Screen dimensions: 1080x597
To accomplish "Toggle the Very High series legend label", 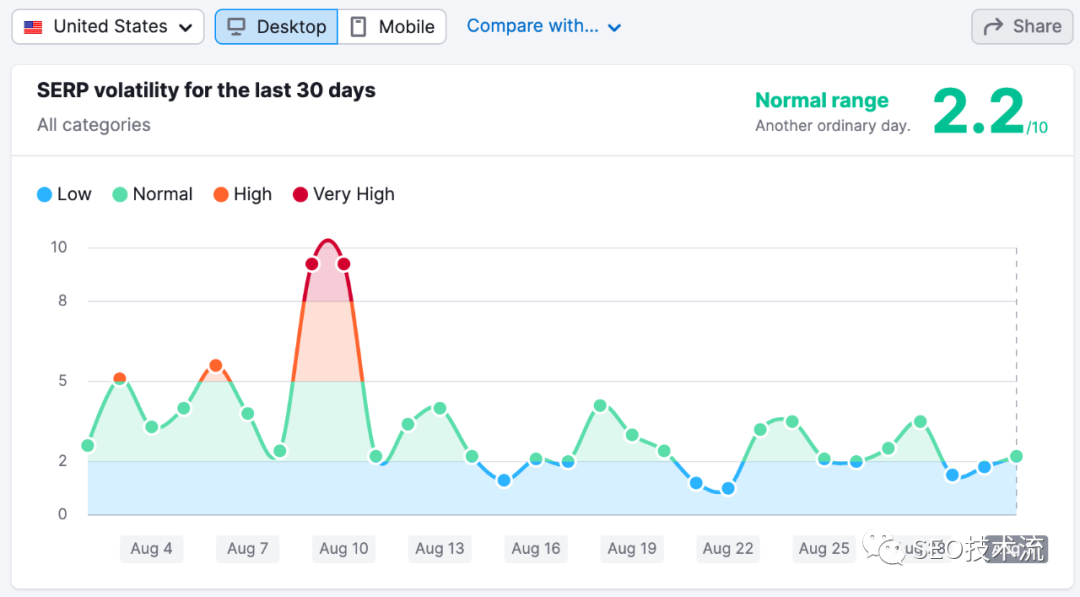I will pyautogui.click(x=353, y=195).
